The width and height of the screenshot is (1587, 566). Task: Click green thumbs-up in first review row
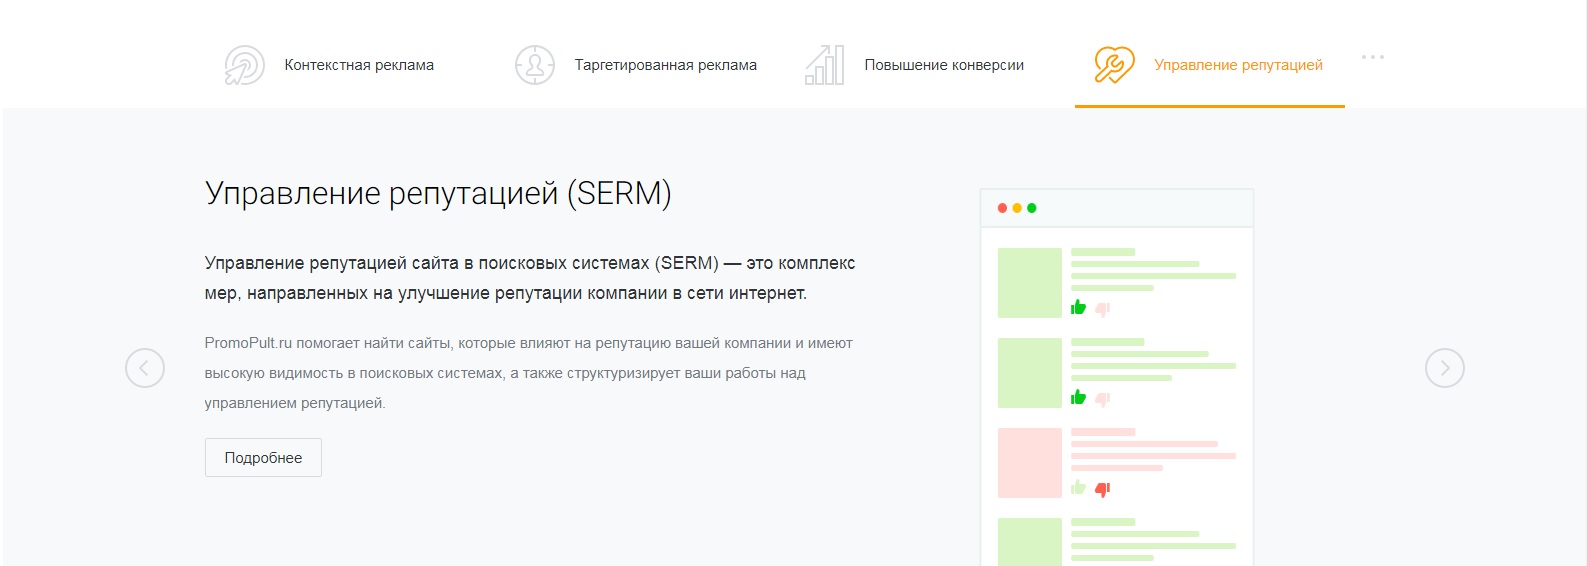1078,307
